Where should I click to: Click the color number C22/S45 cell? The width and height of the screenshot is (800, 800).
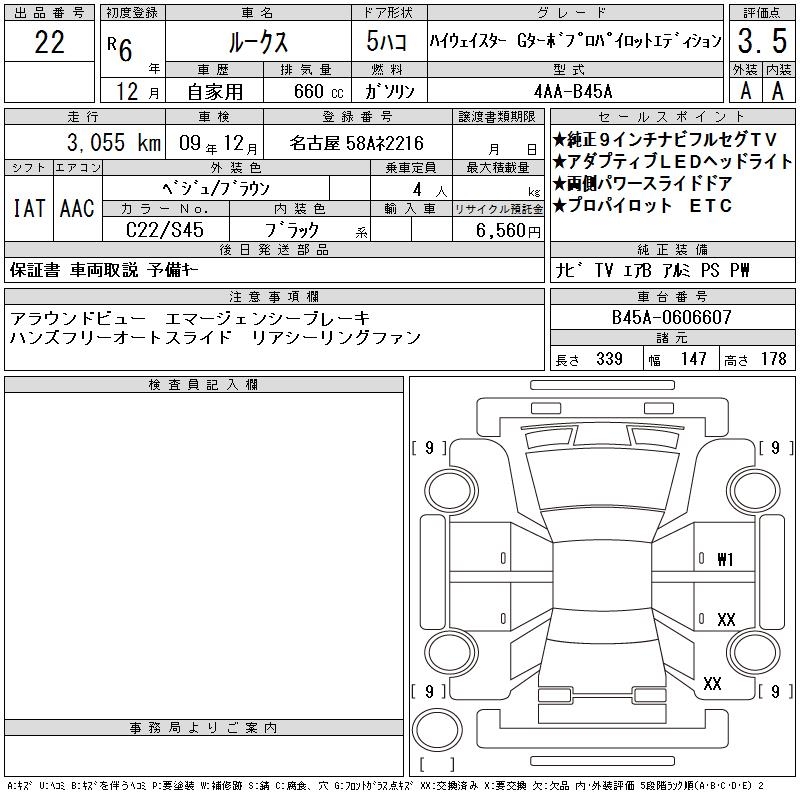coord(165,230)
